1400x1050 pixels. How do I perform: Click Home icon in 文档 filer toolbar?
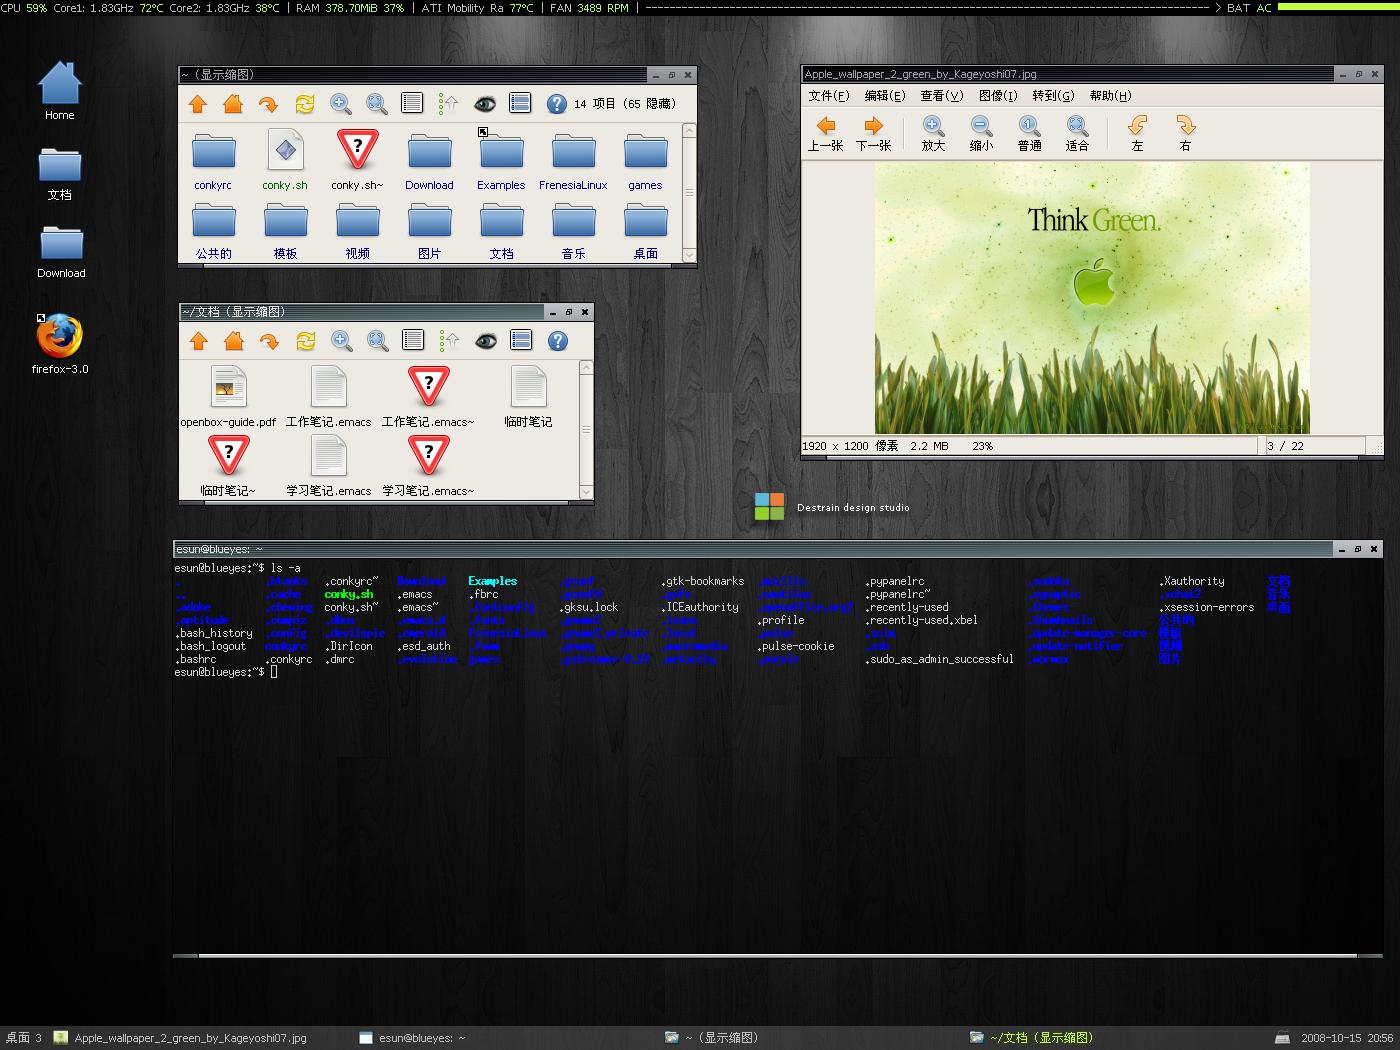pyautogui.click(x=234, y=341)
